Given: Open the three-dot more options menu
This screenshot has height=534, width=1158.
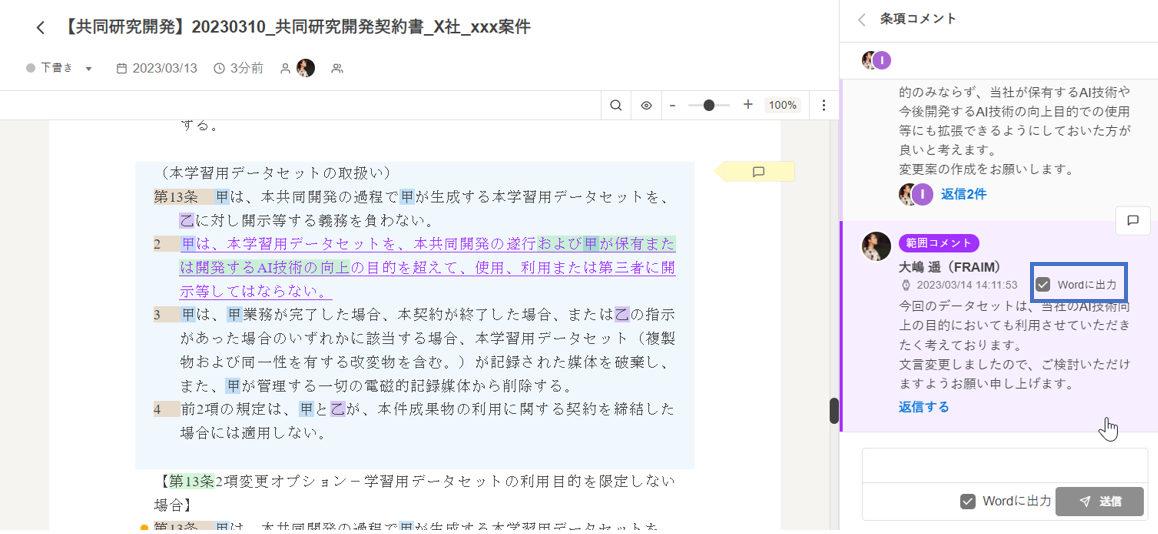Looking at the screenshot, I should (824, 105).
